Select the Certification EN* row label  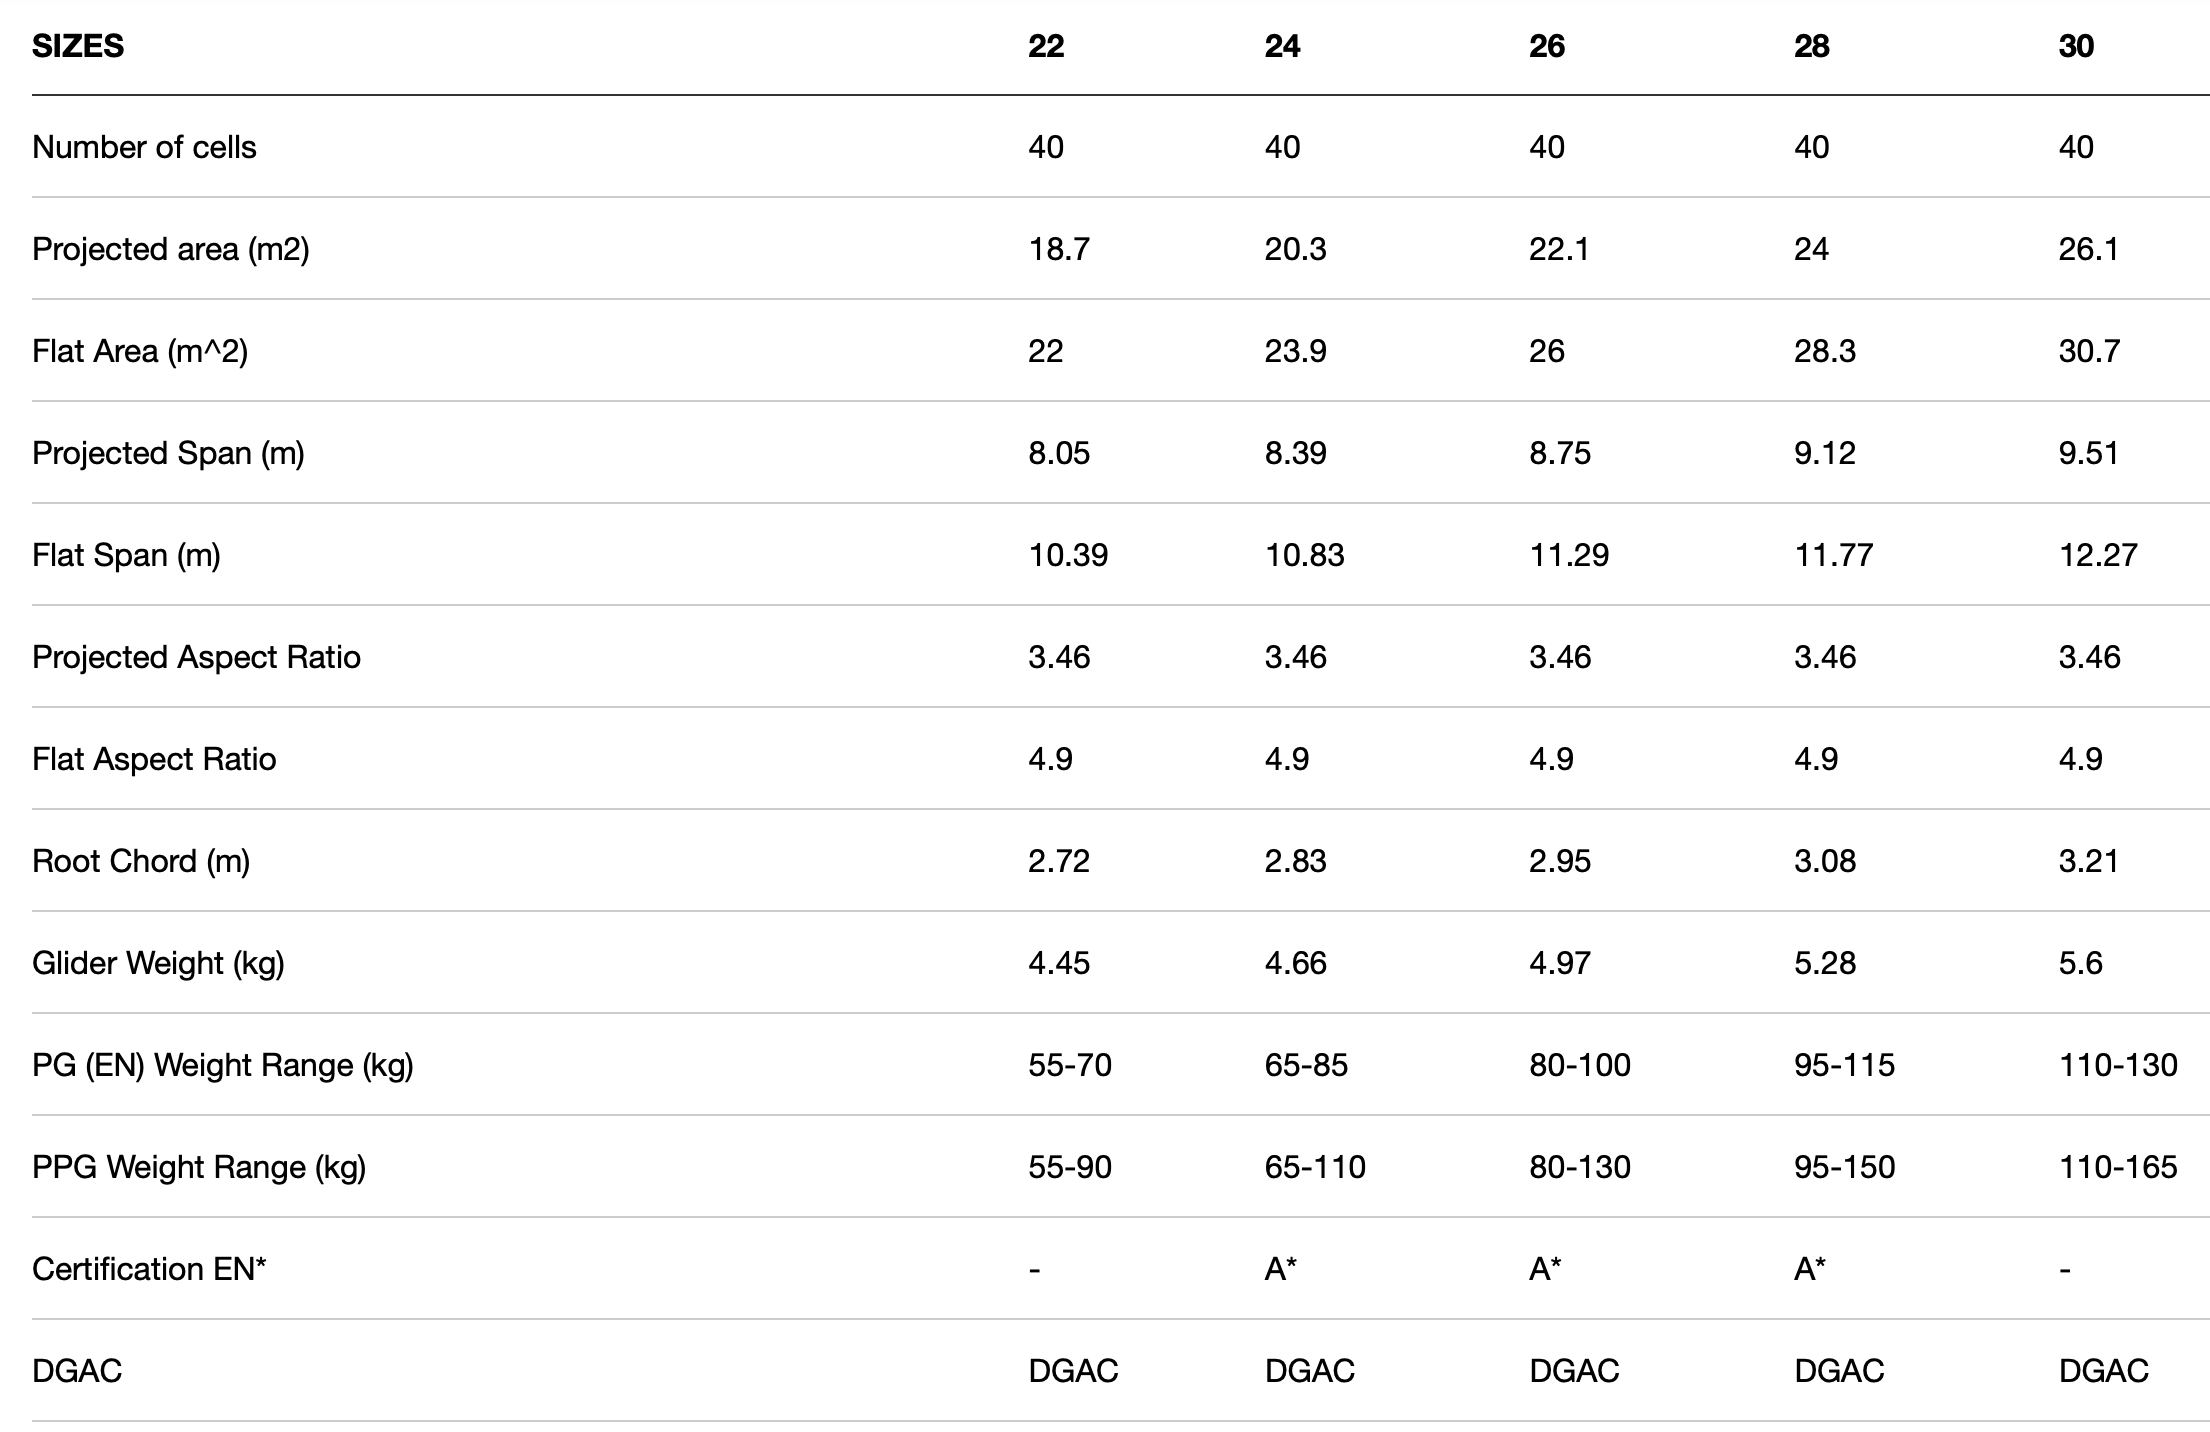(149, 1269)
